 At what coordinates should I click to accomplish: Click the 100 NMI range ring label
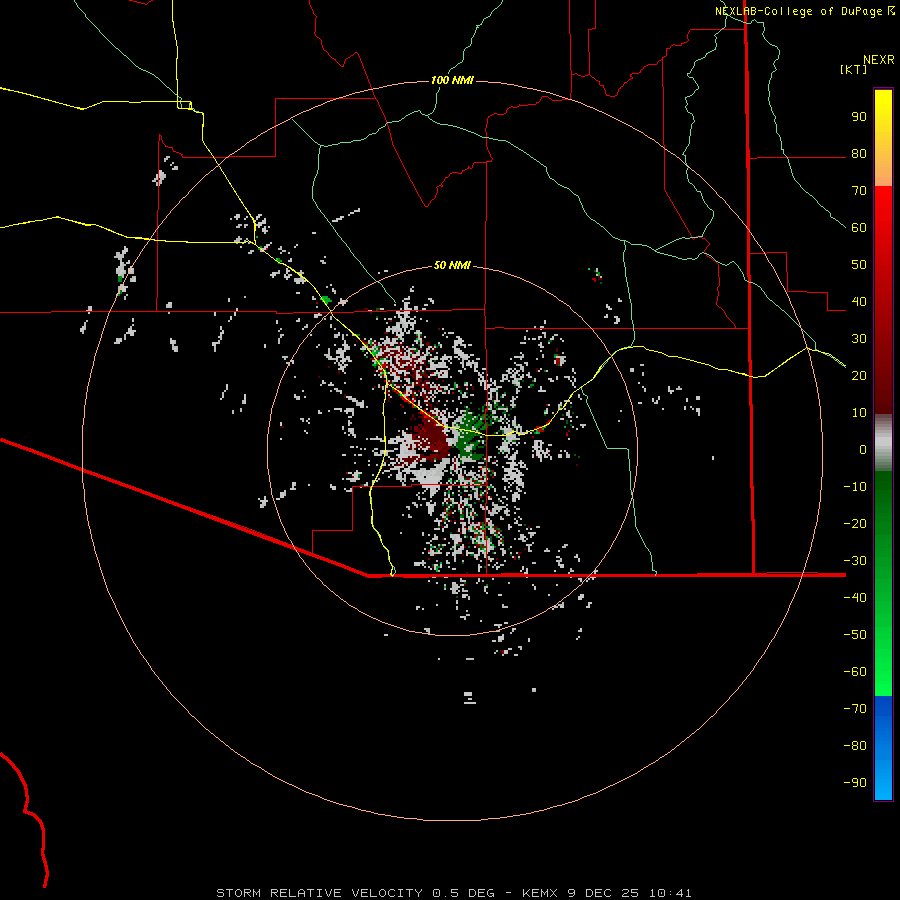(452, 80)
